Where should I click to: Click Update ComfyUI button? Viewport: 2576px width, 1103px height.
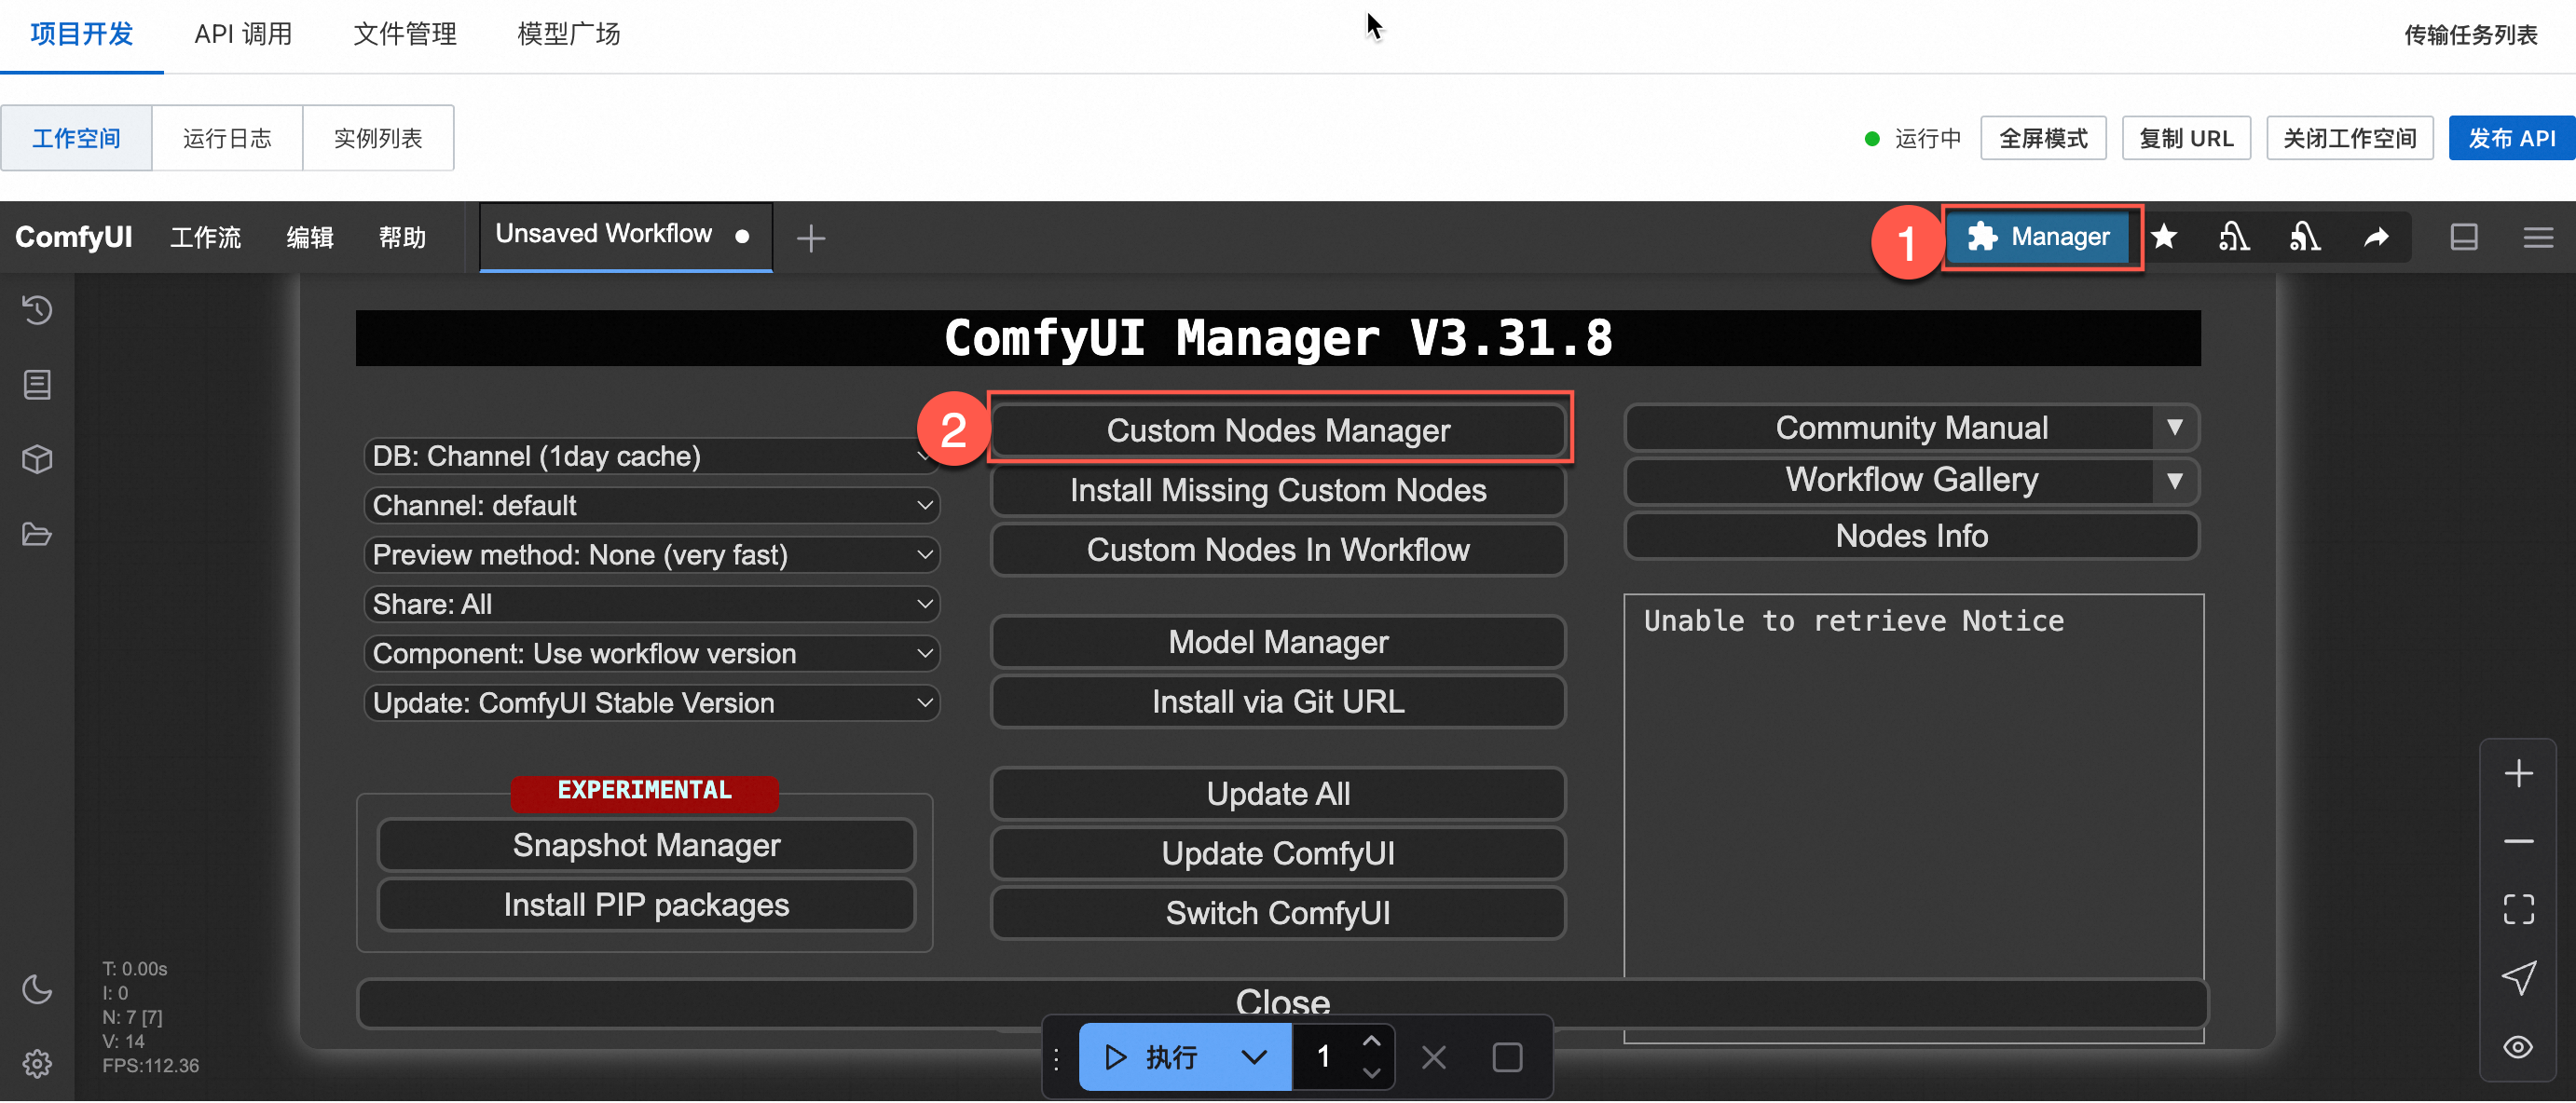coord(1278,854)
